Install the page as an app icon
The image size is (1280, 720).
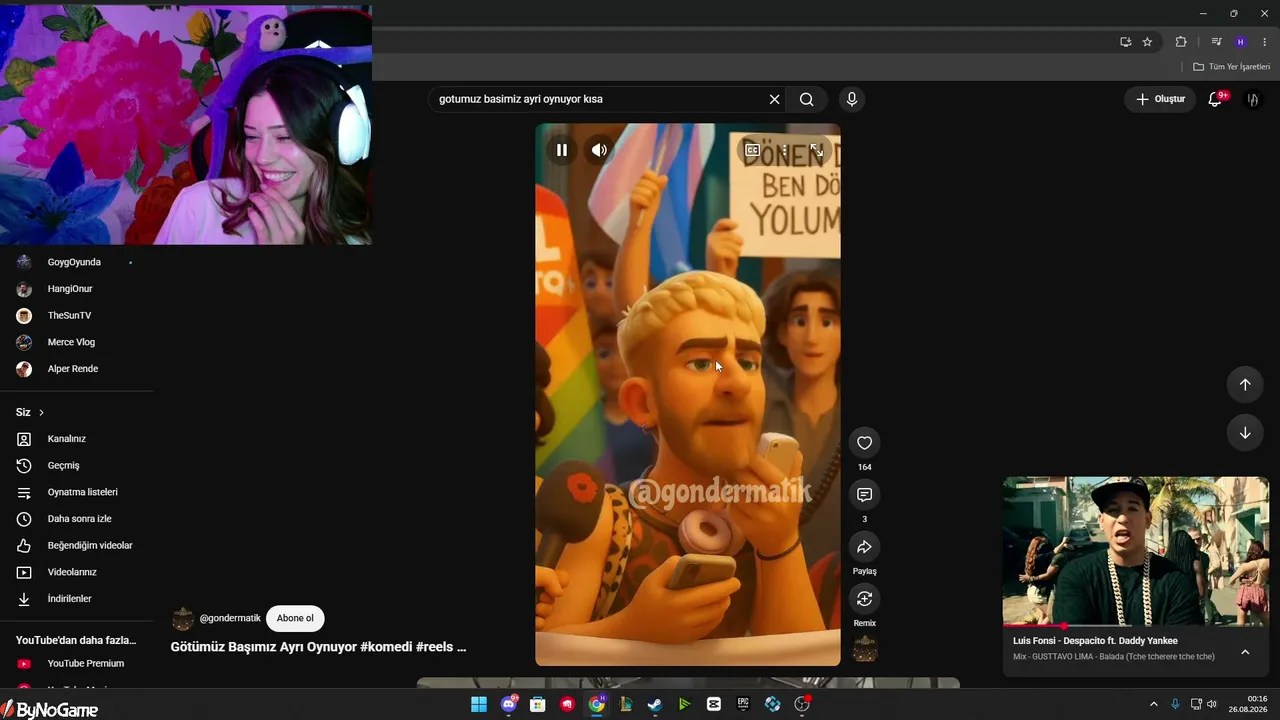click(x=1126, y=42)
